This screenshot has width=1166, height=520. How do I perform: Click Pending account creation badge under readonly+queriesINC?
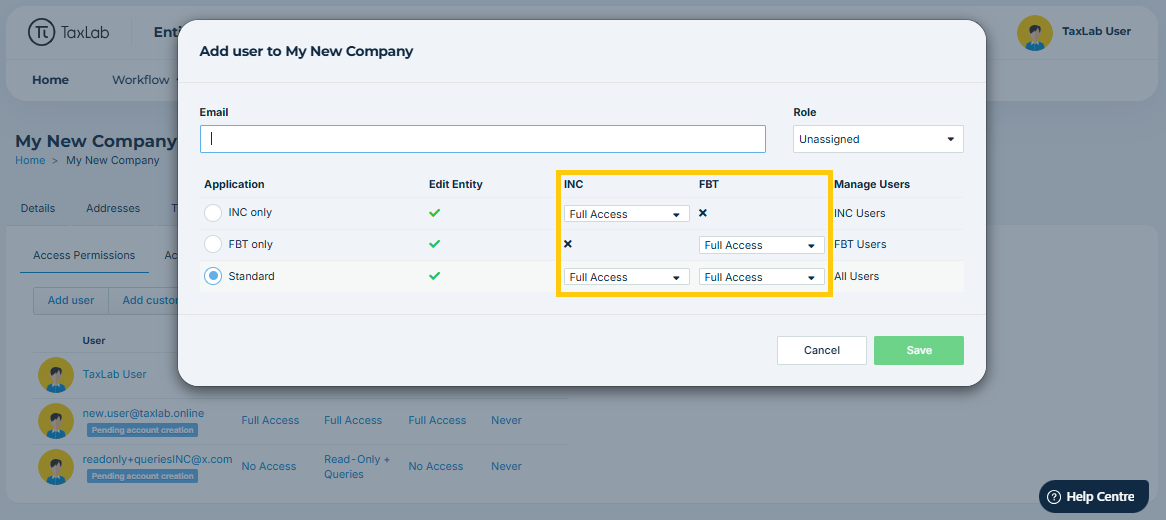click(143, 476)
